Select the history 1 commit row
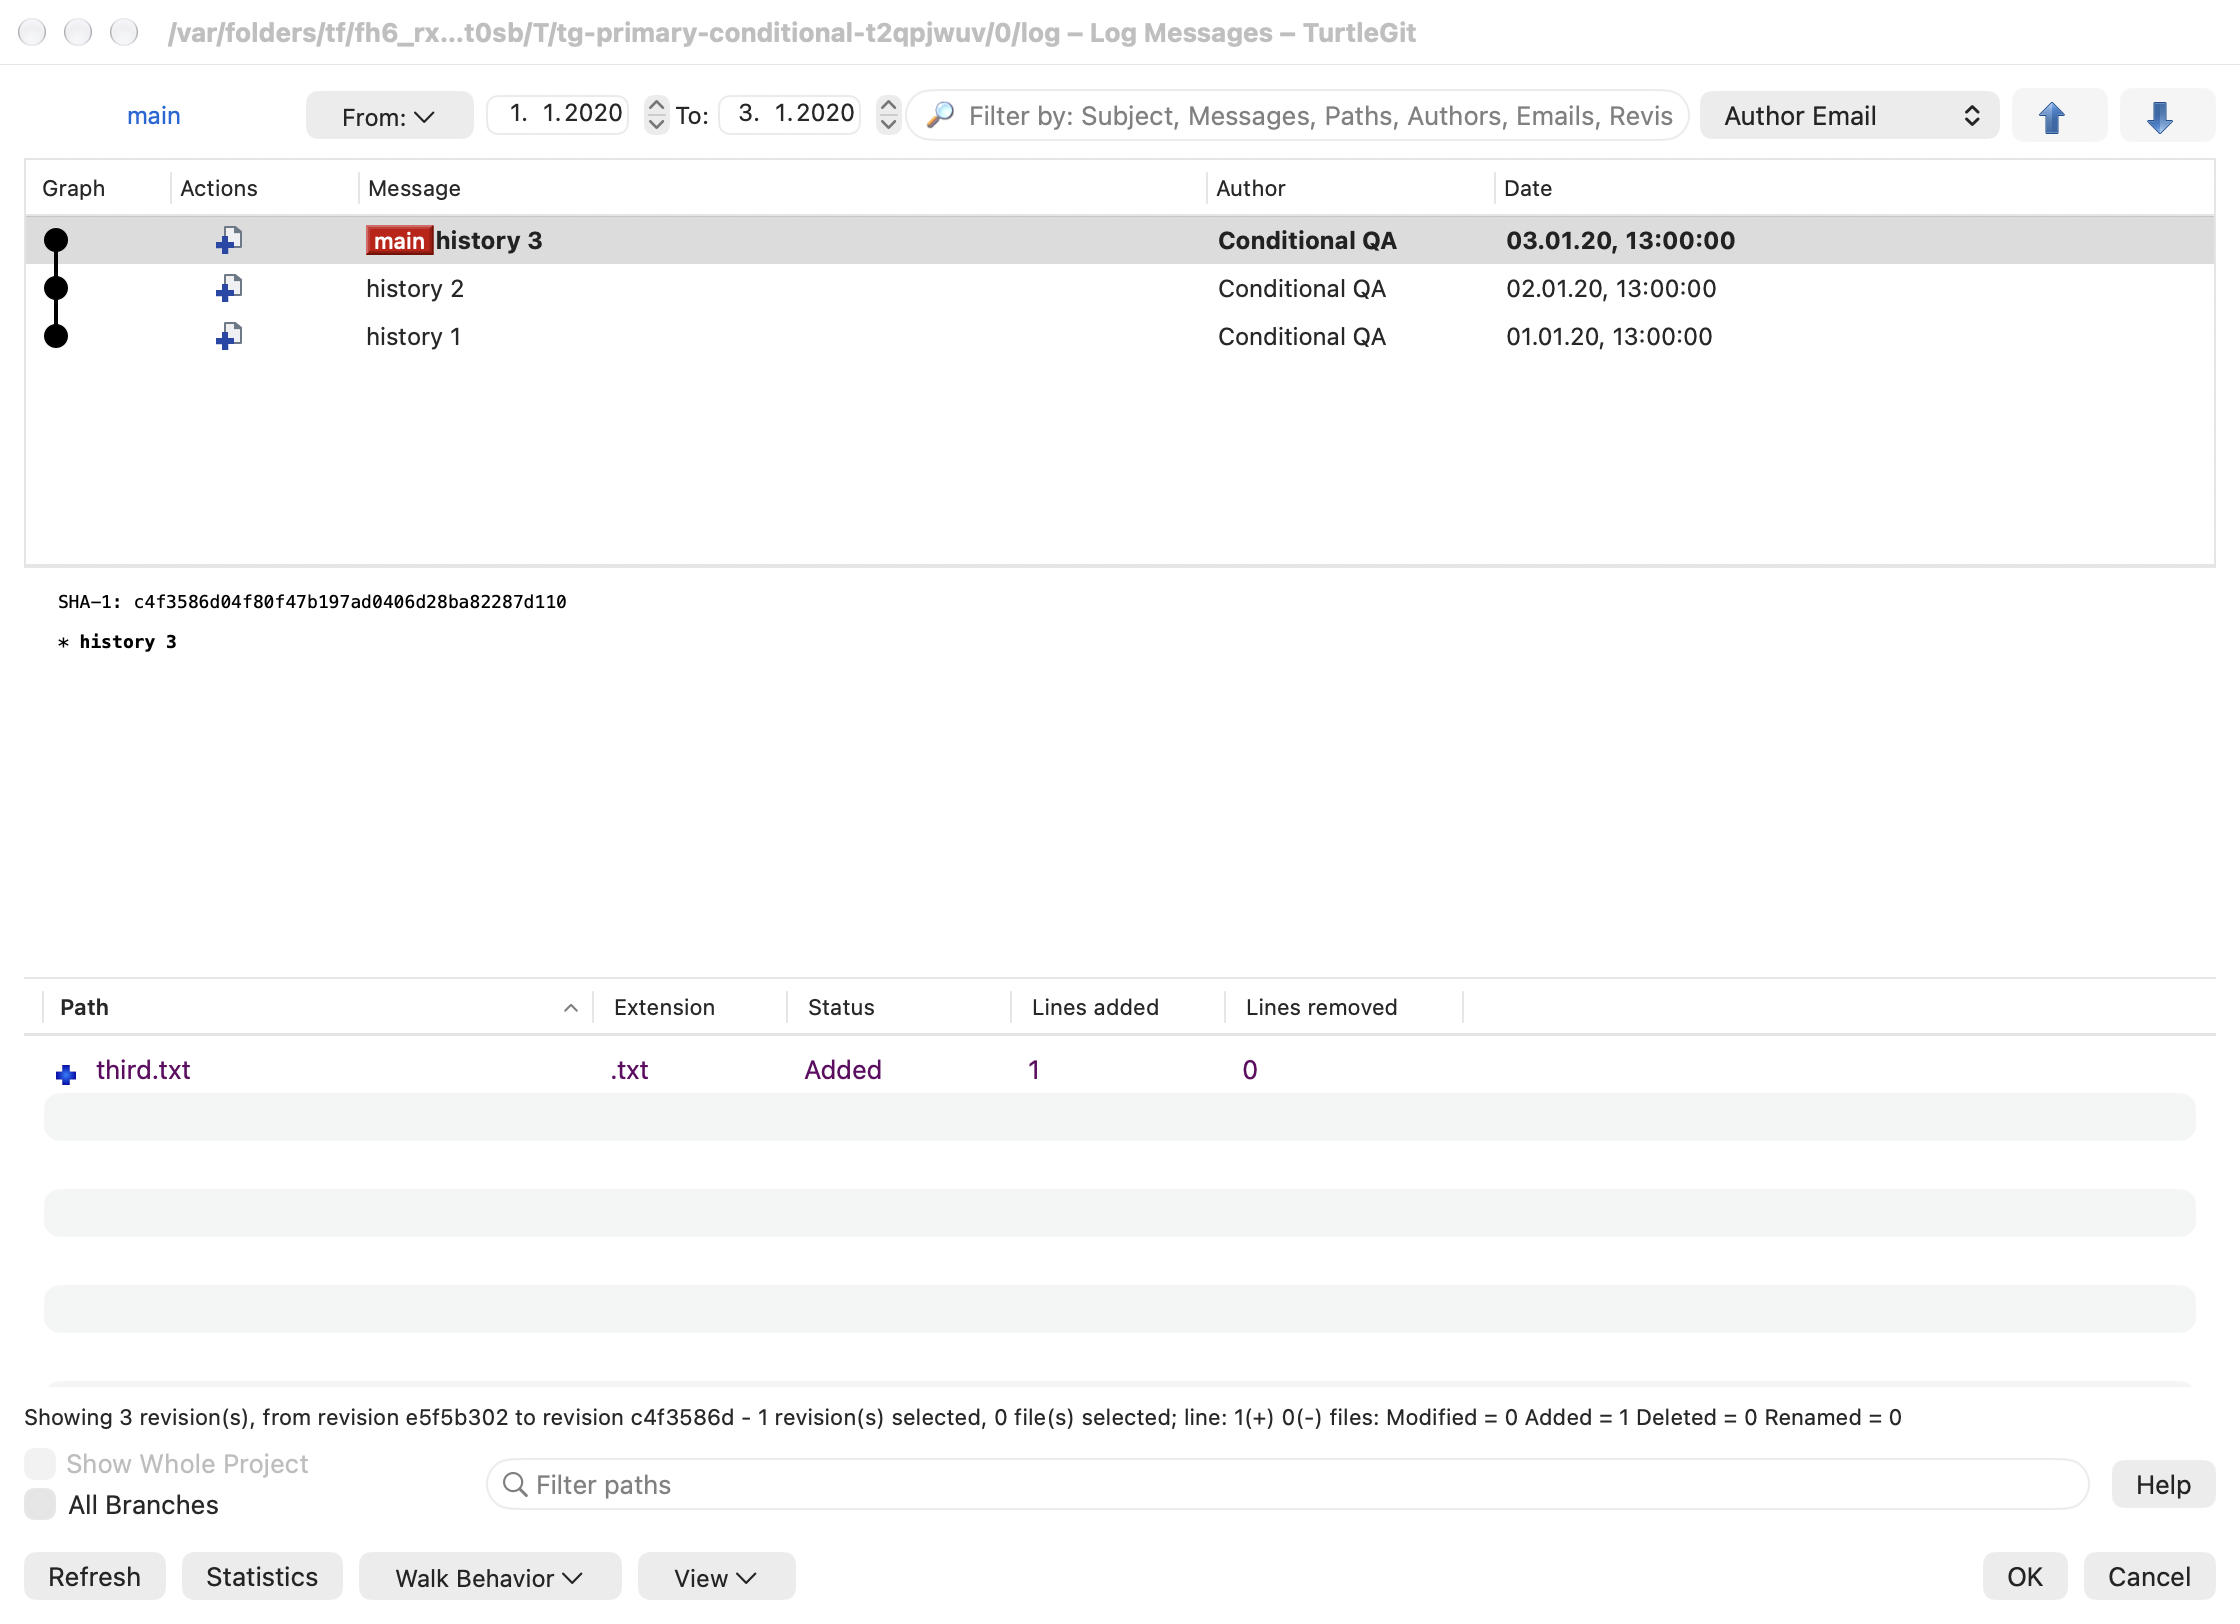The height and width of the screenshot is (1624, 2240). point(1120,336)
